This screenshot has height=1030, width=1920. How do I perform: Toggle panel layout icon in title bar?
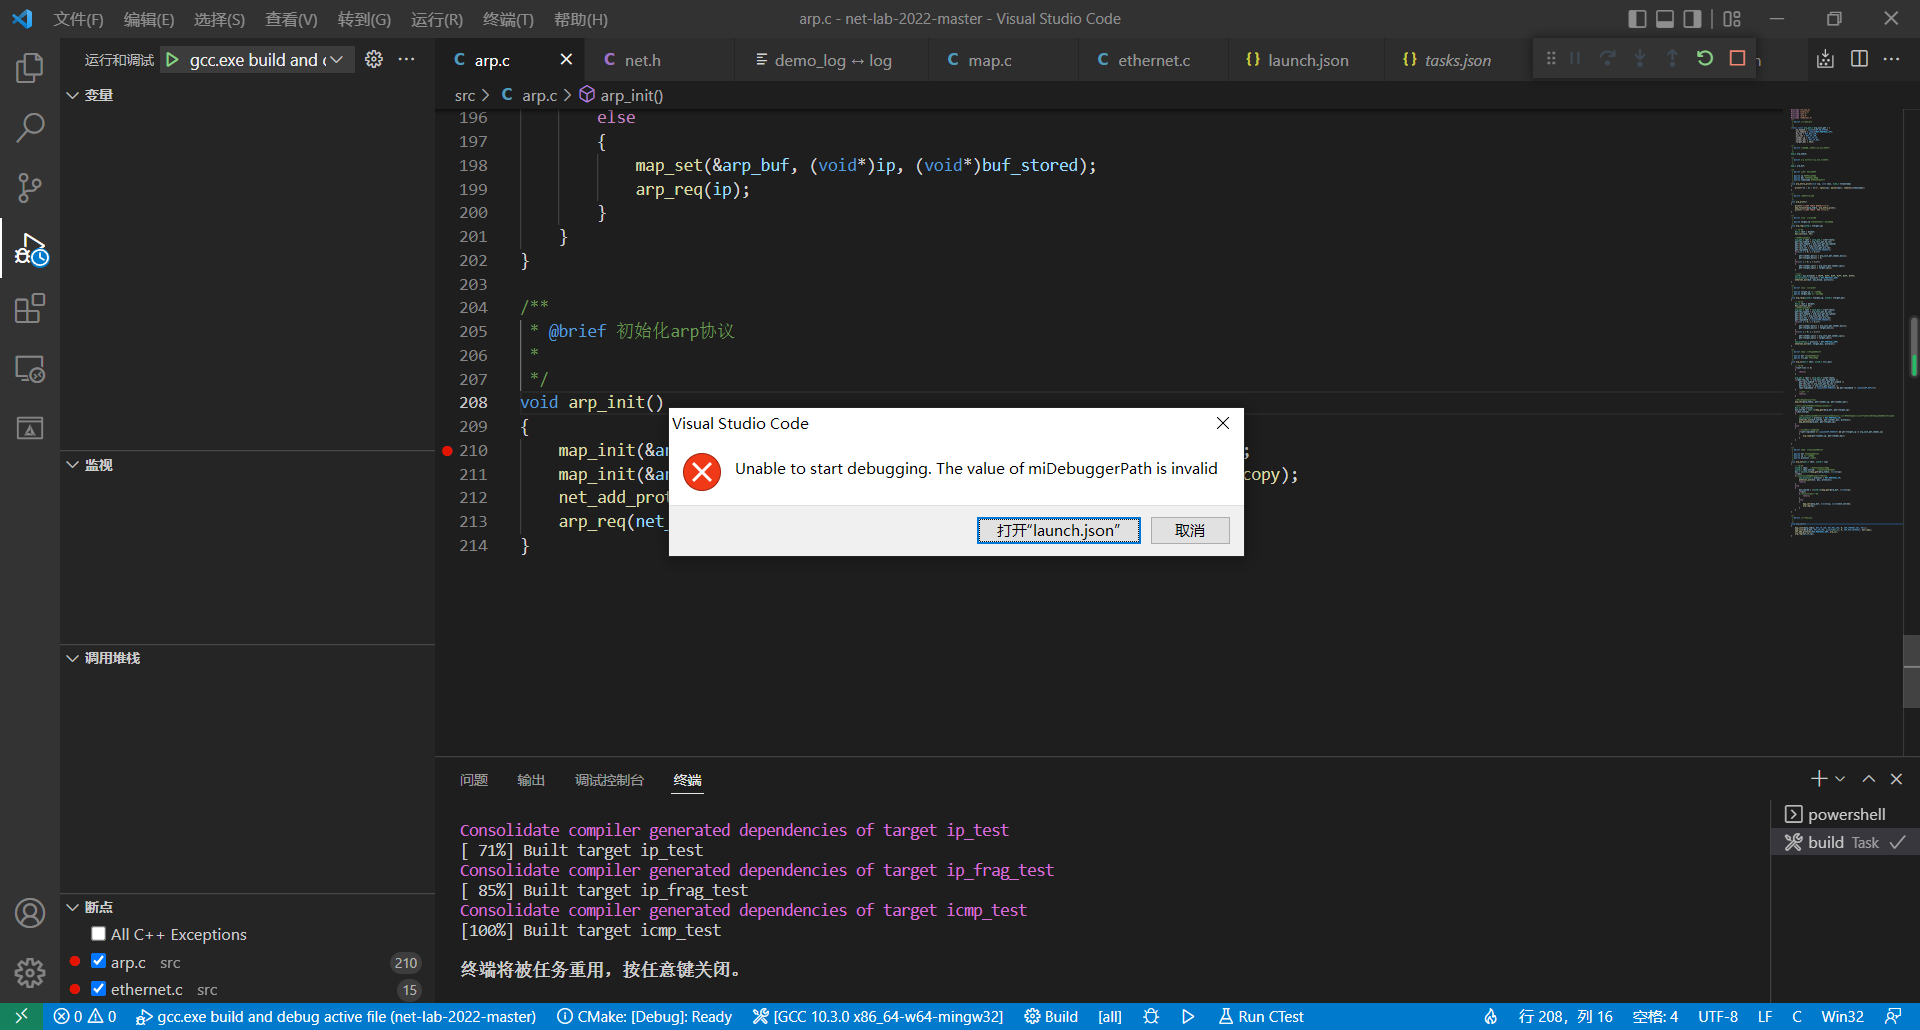point(1665,19)
